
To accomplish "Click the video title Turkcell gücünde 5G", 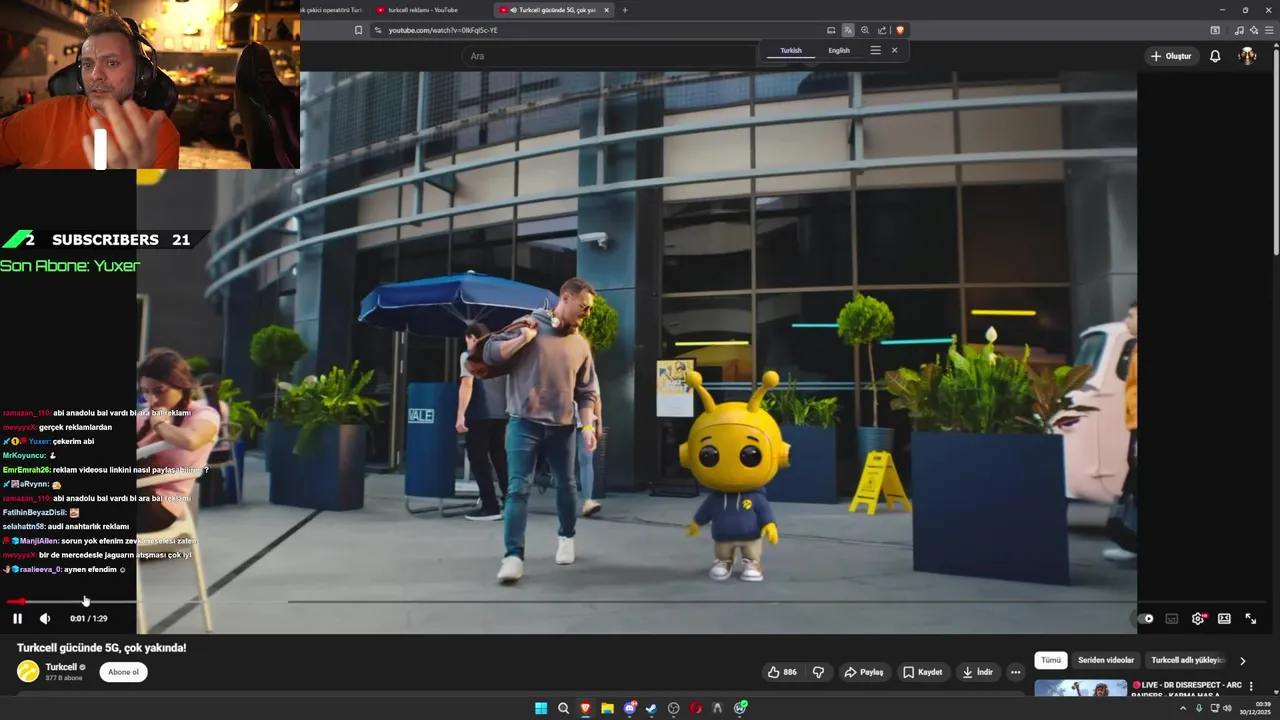I will click(x=101, y=648).
